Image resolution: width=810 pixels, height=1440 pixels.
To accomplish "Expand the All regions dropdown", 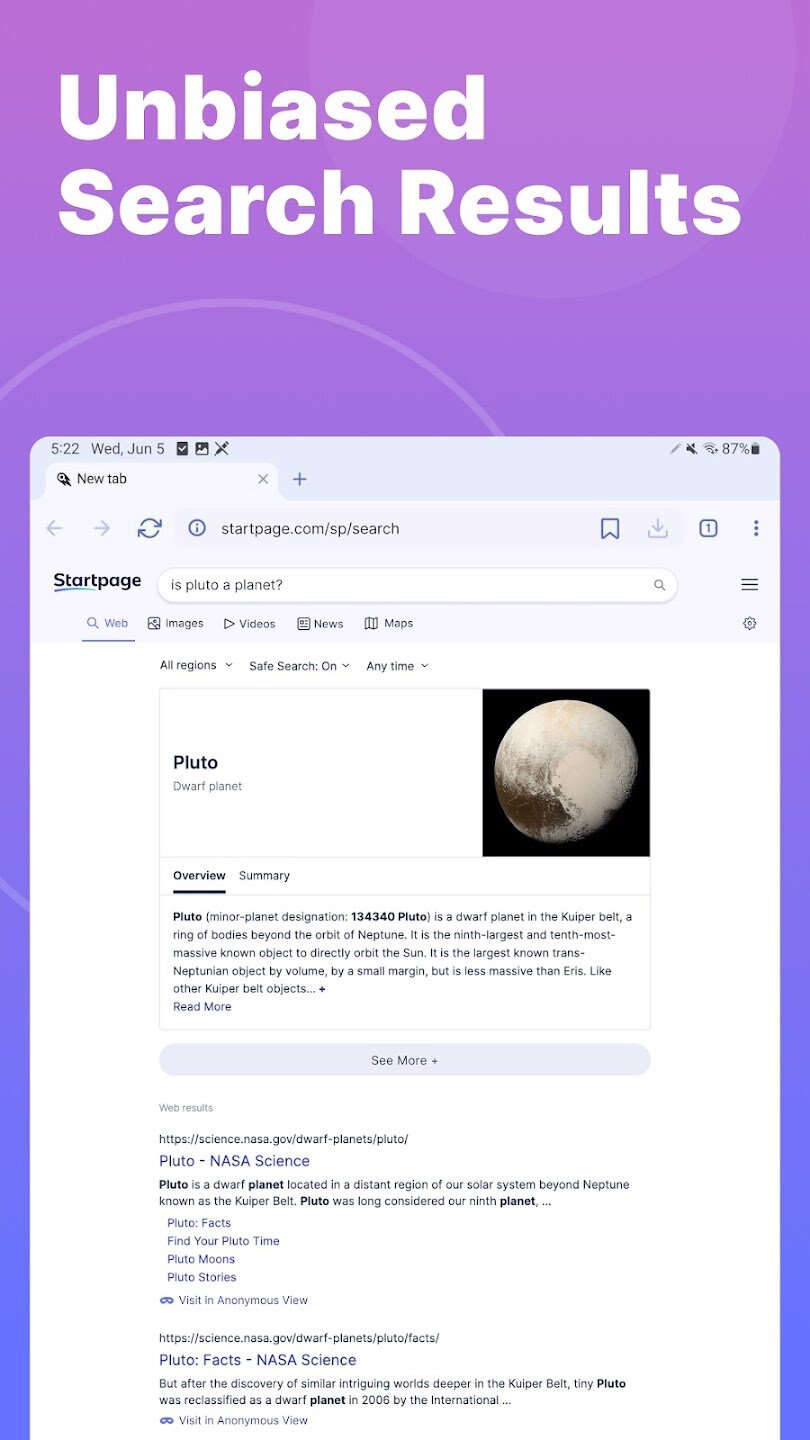I will coord(196,665).
